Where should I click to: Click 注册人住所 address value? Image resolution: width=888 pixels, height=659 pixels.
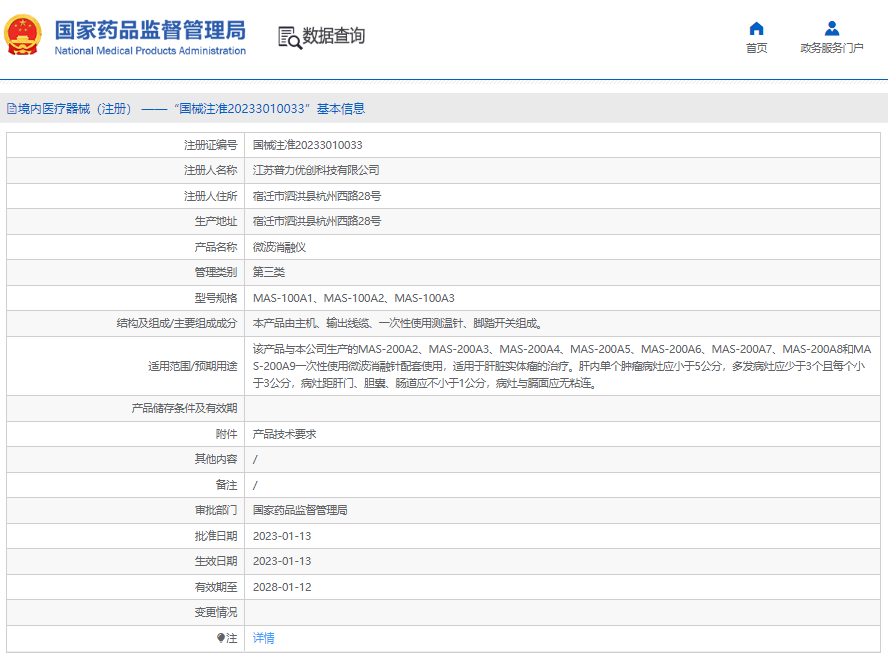(317, 196)
